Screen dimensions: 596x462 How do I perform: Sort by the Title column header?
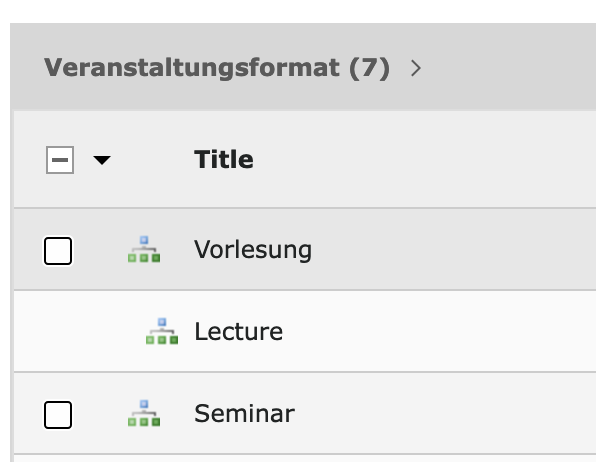[224, 159]
